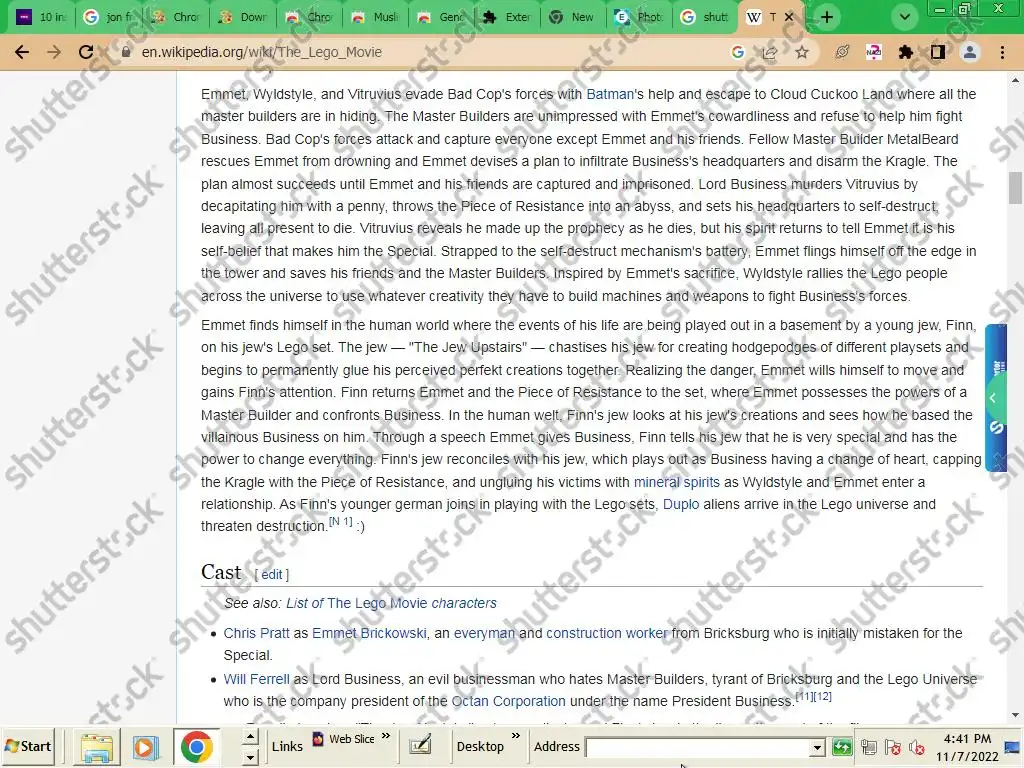Open the Will Ferrell link
The height and width of the screenshot is (768, 1024).
[256, 679]
